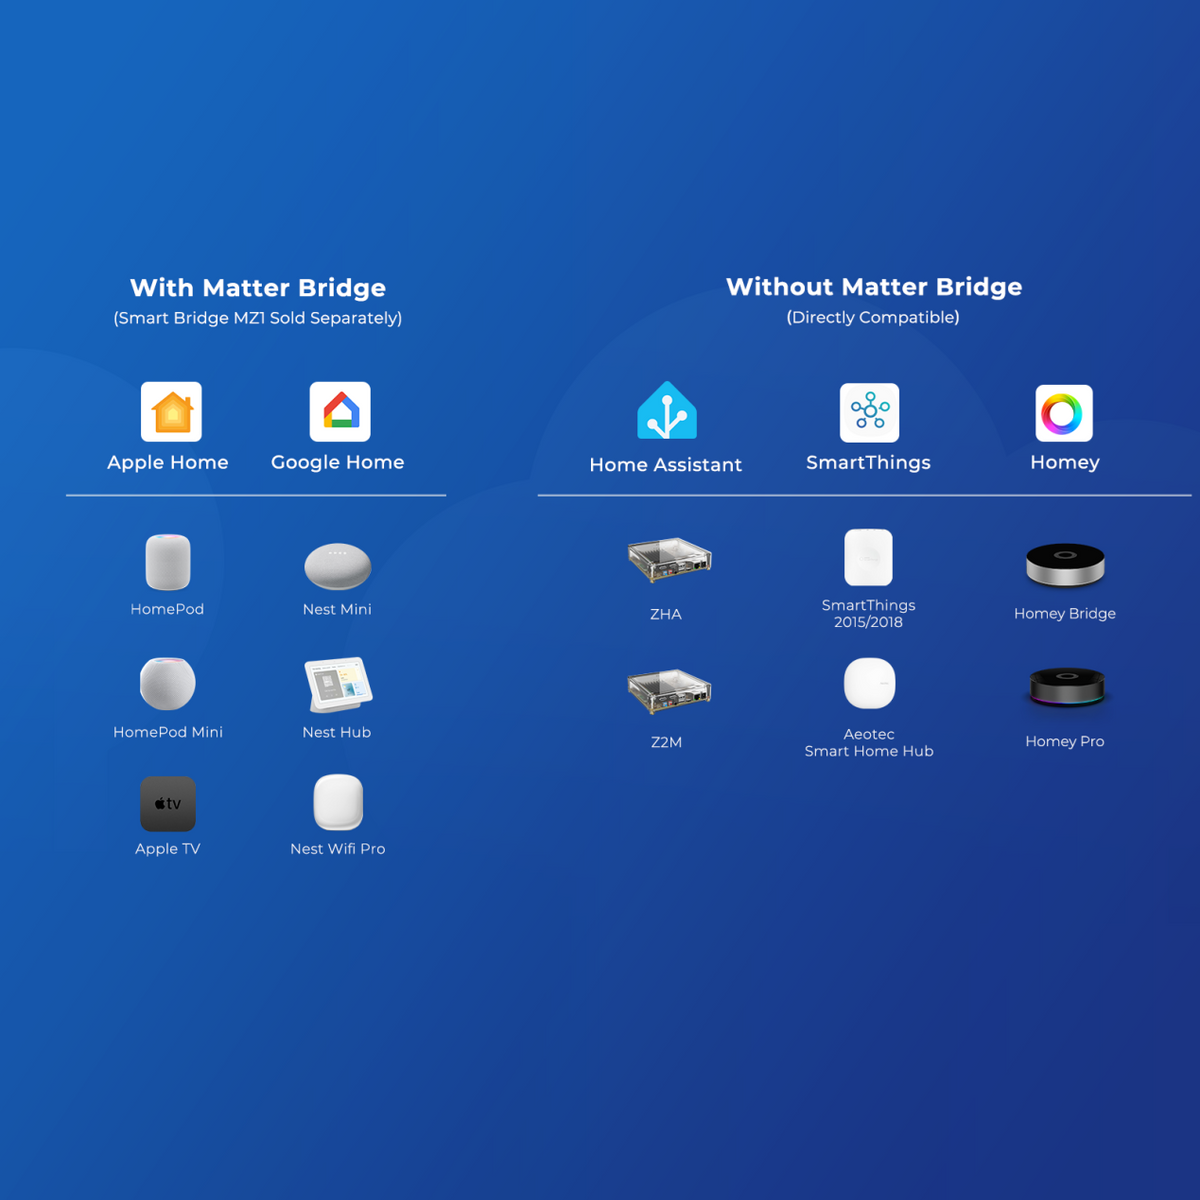The width and height of the screenshot is (1200, 1200).
Task: Select the ZHA hub board image
Action: coord(669,560)
